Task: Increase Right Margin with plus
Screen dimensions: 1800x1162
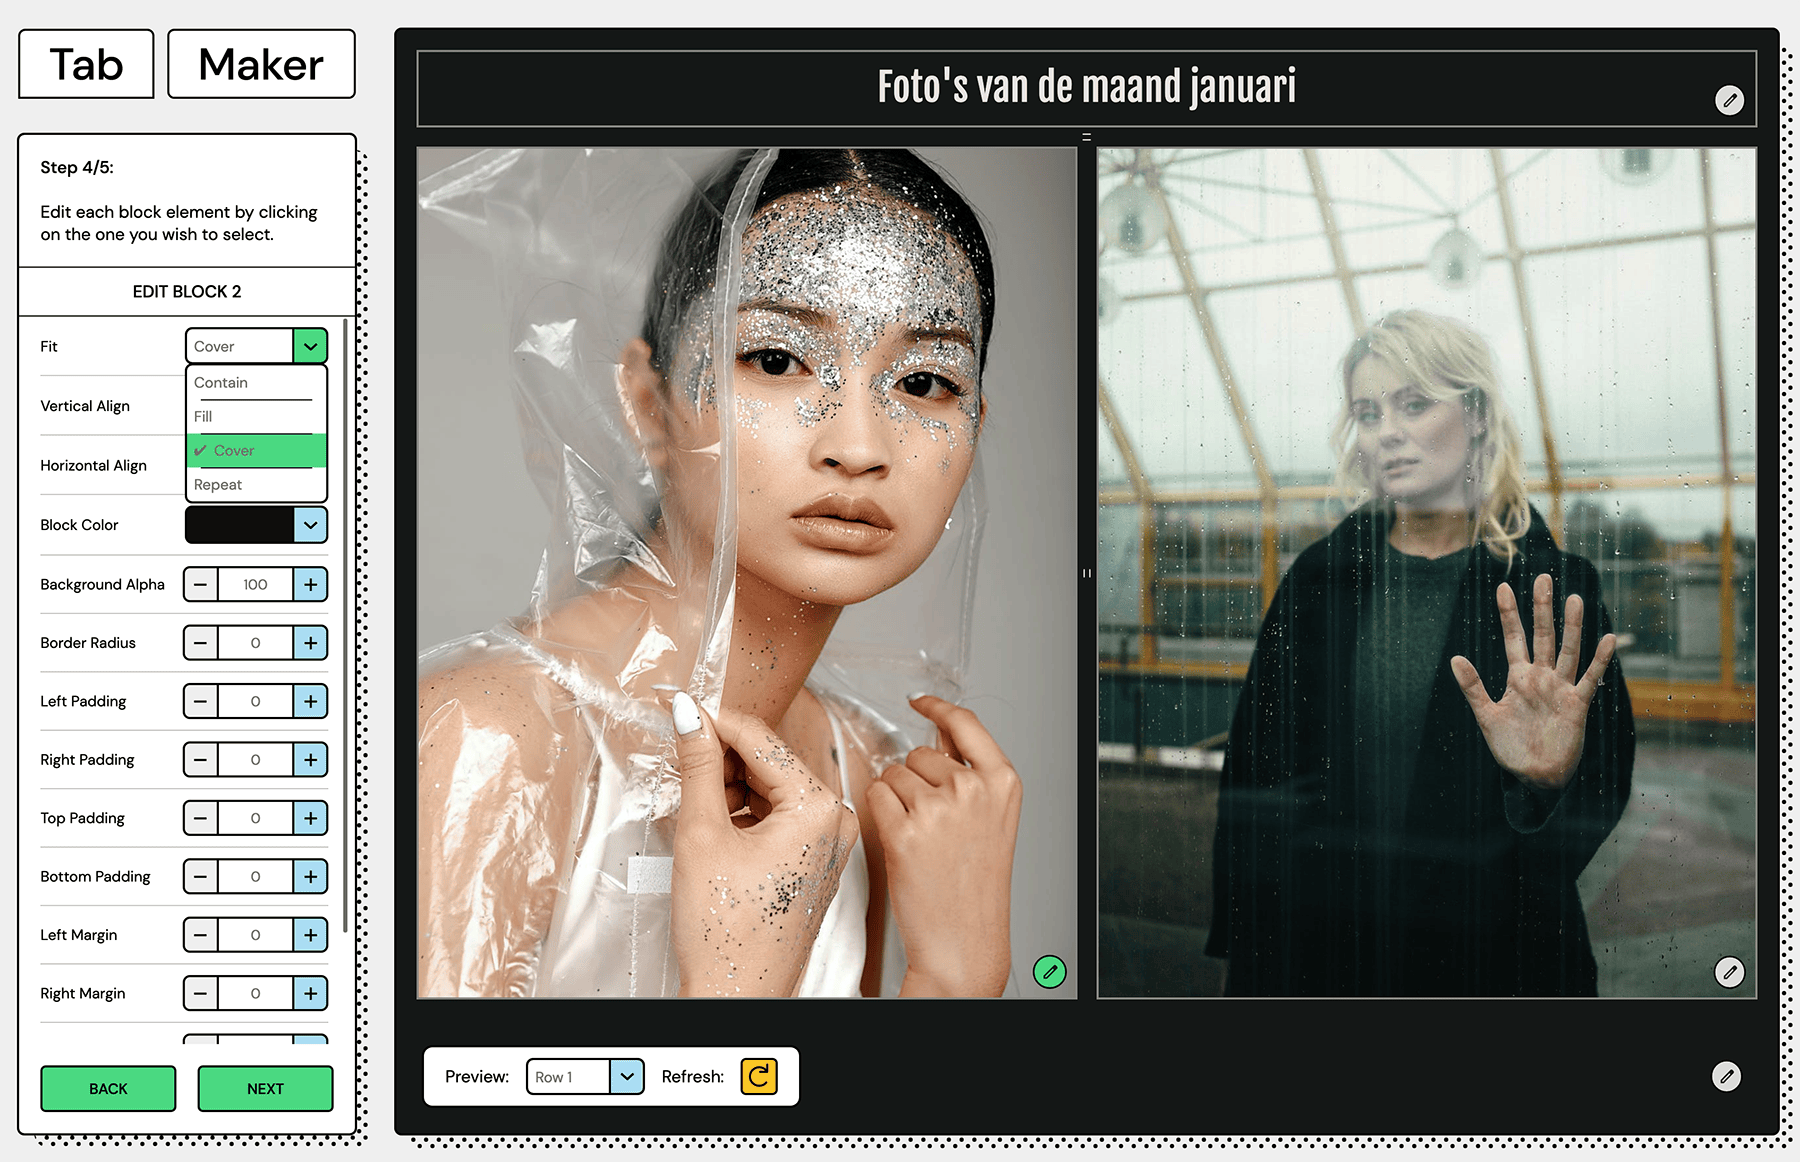Action: 311,994
